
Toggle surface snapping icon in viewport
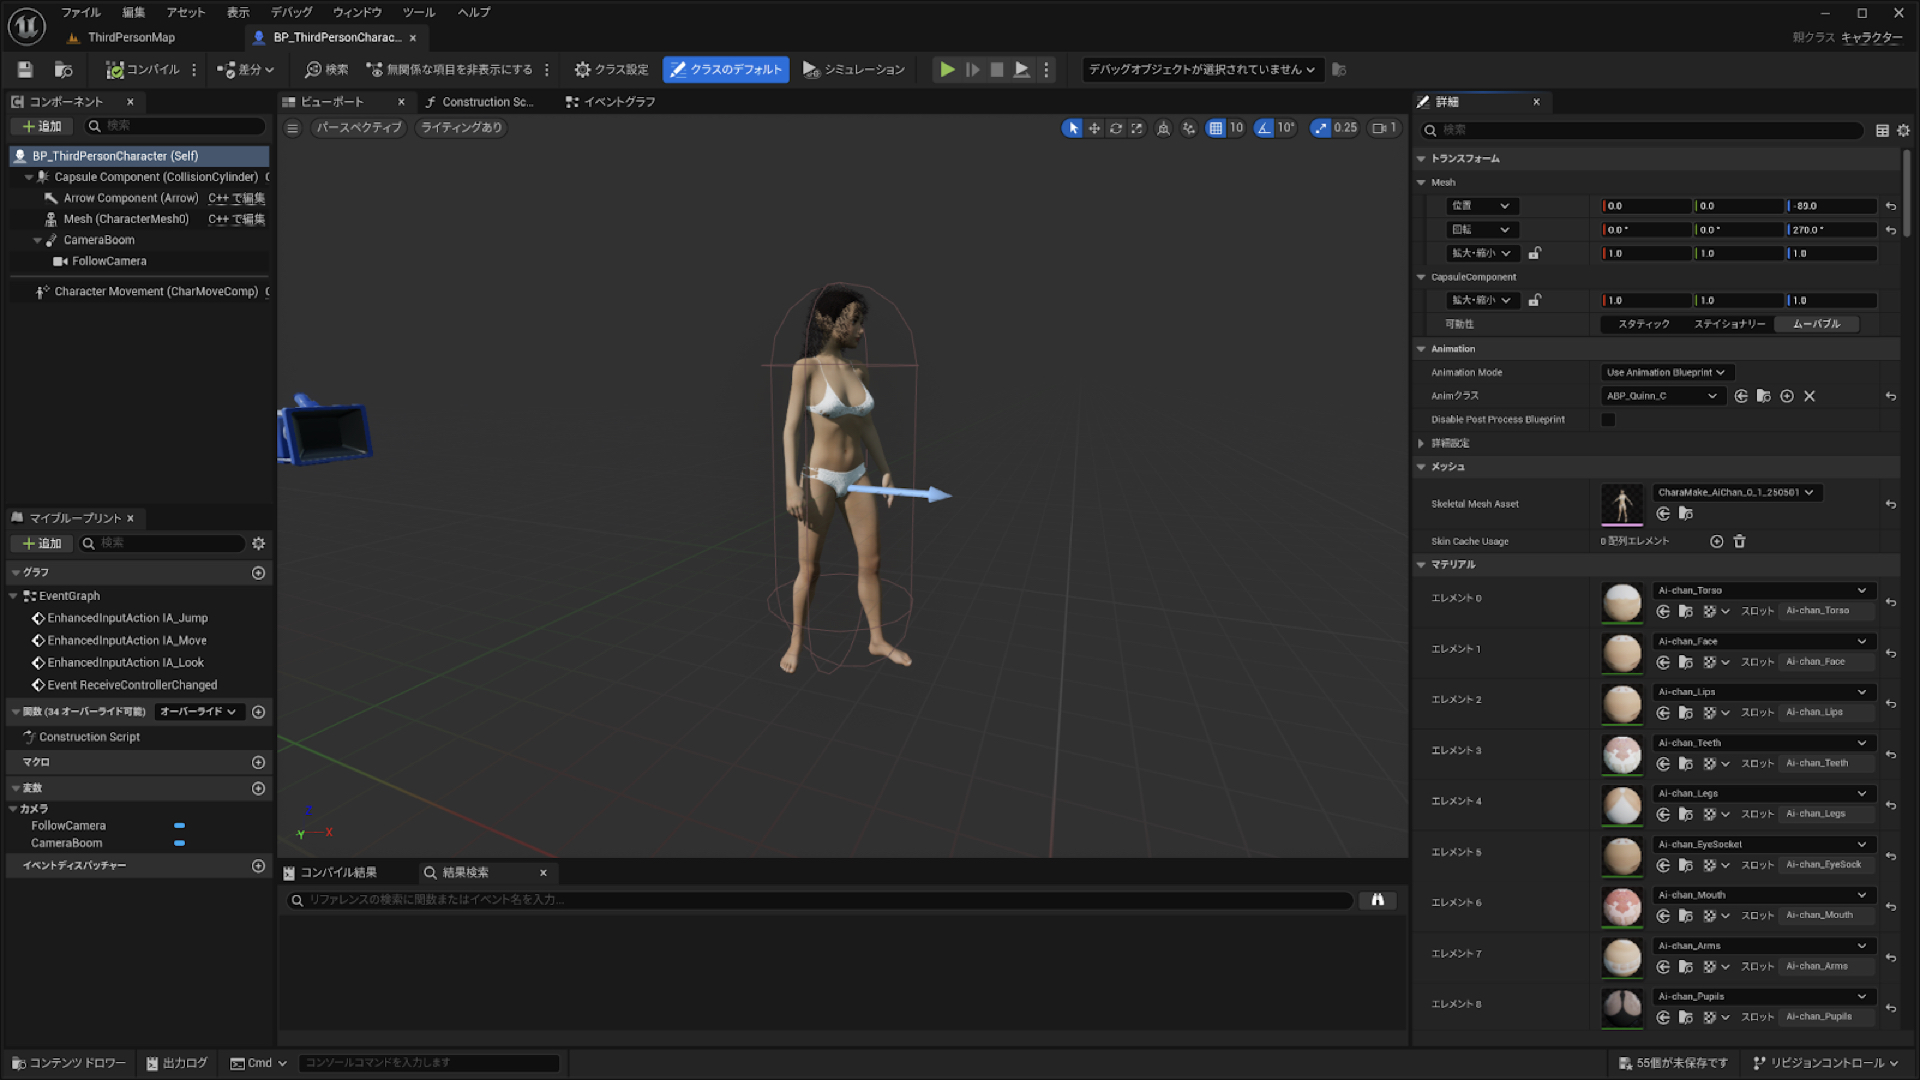(1188, 128)
